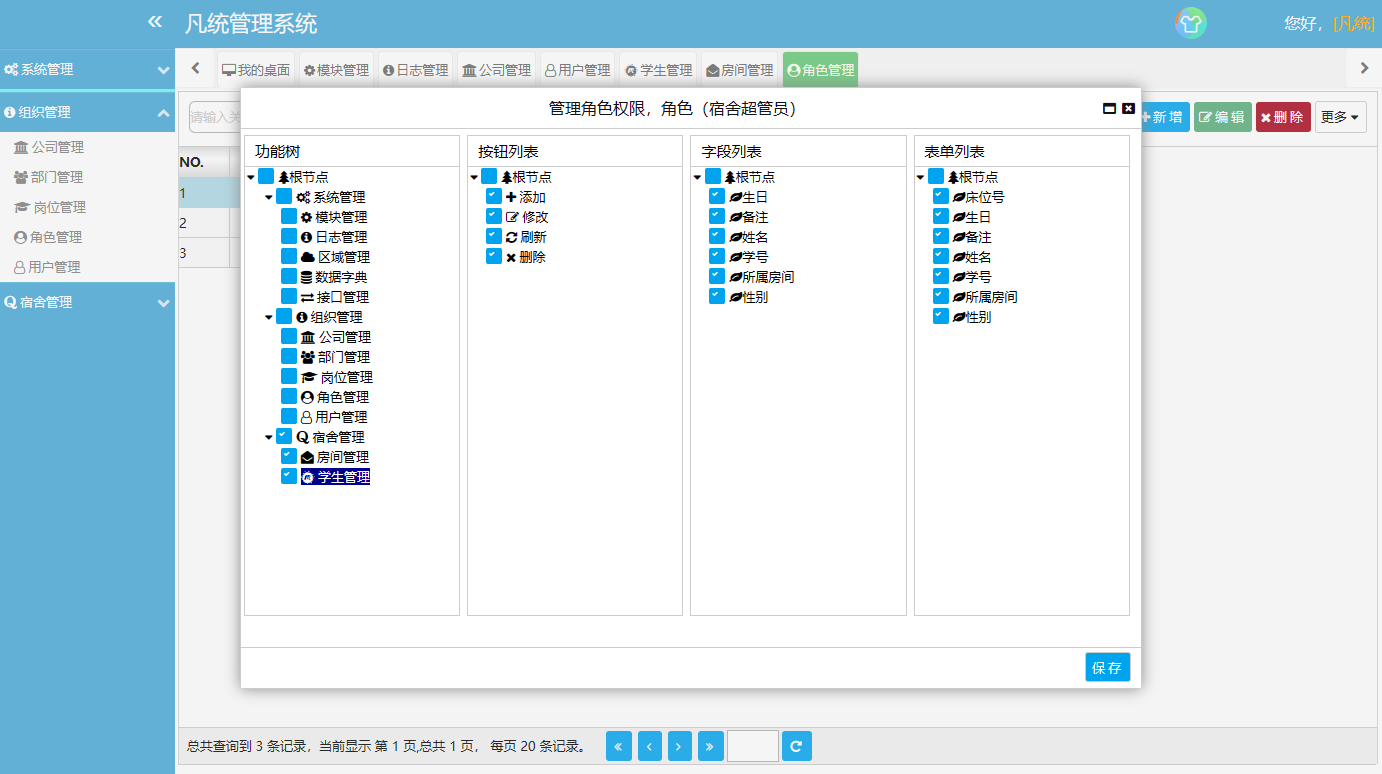Collapse root node in 按钮列表
The image size is (1382, 774).
coord(474,177)
